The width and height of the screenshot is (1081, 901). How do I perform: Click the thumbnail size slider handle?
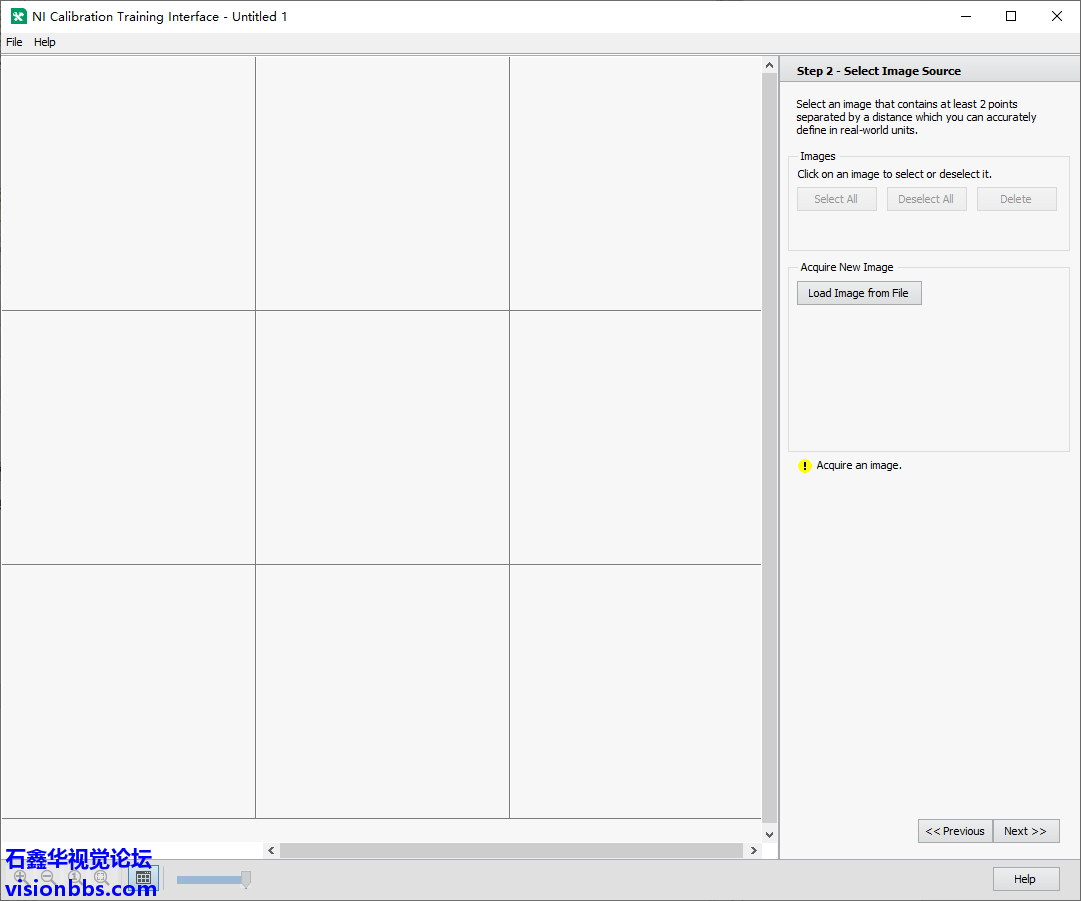[x=246, y=879]
